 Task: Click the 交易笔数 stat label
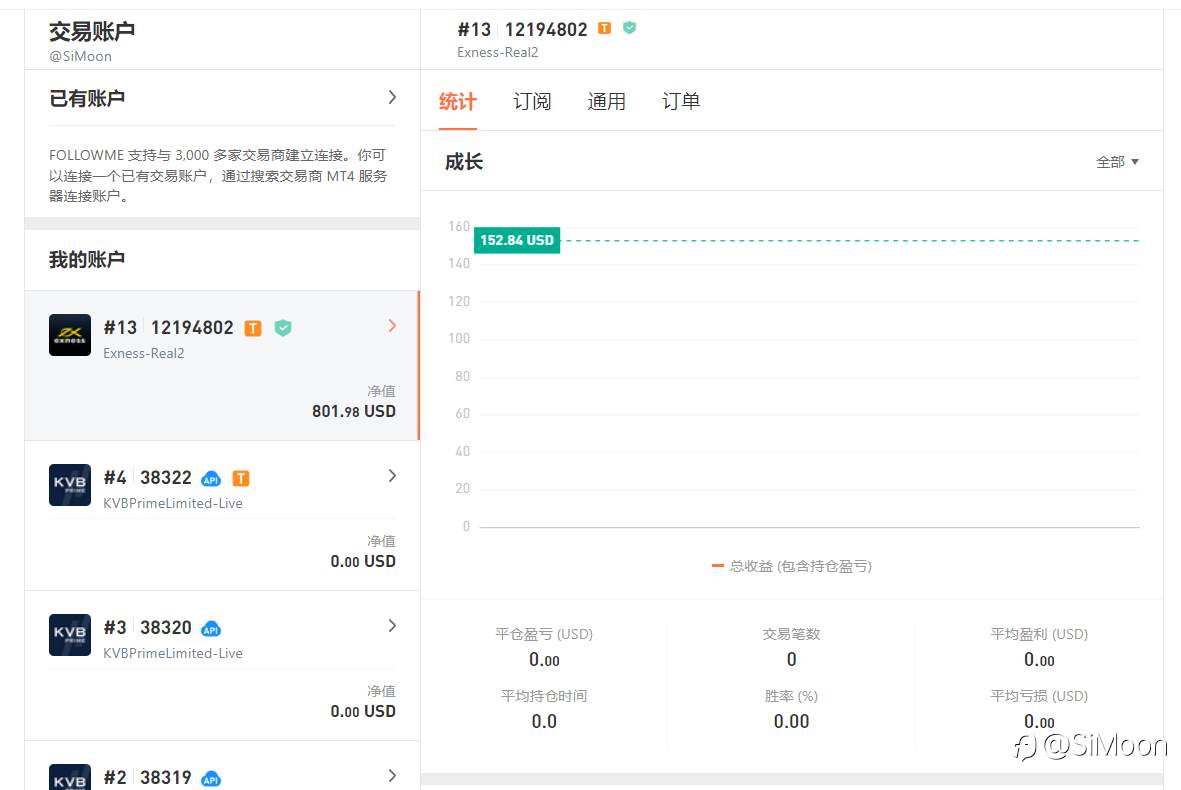pyautogui.click(x=791, y=634)
